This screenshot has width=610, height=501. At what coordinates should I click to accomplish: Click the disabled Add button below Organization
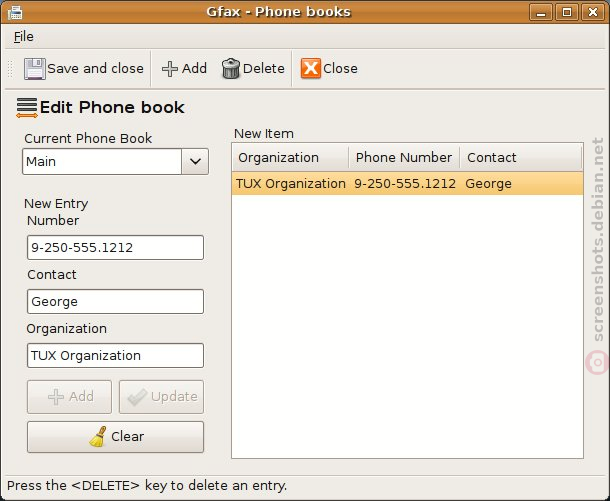coord(69,396)
